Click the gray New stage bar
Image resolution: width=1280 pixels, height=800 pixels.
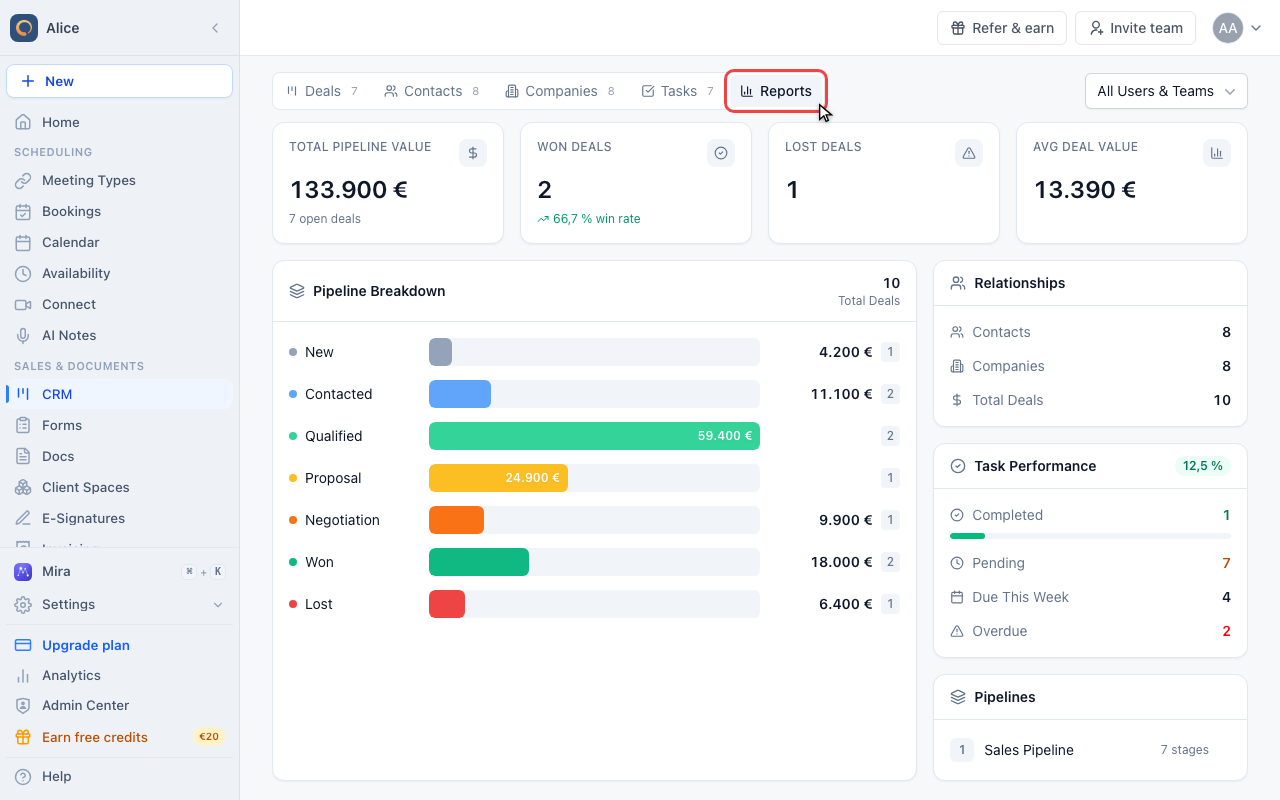[440, 352]
